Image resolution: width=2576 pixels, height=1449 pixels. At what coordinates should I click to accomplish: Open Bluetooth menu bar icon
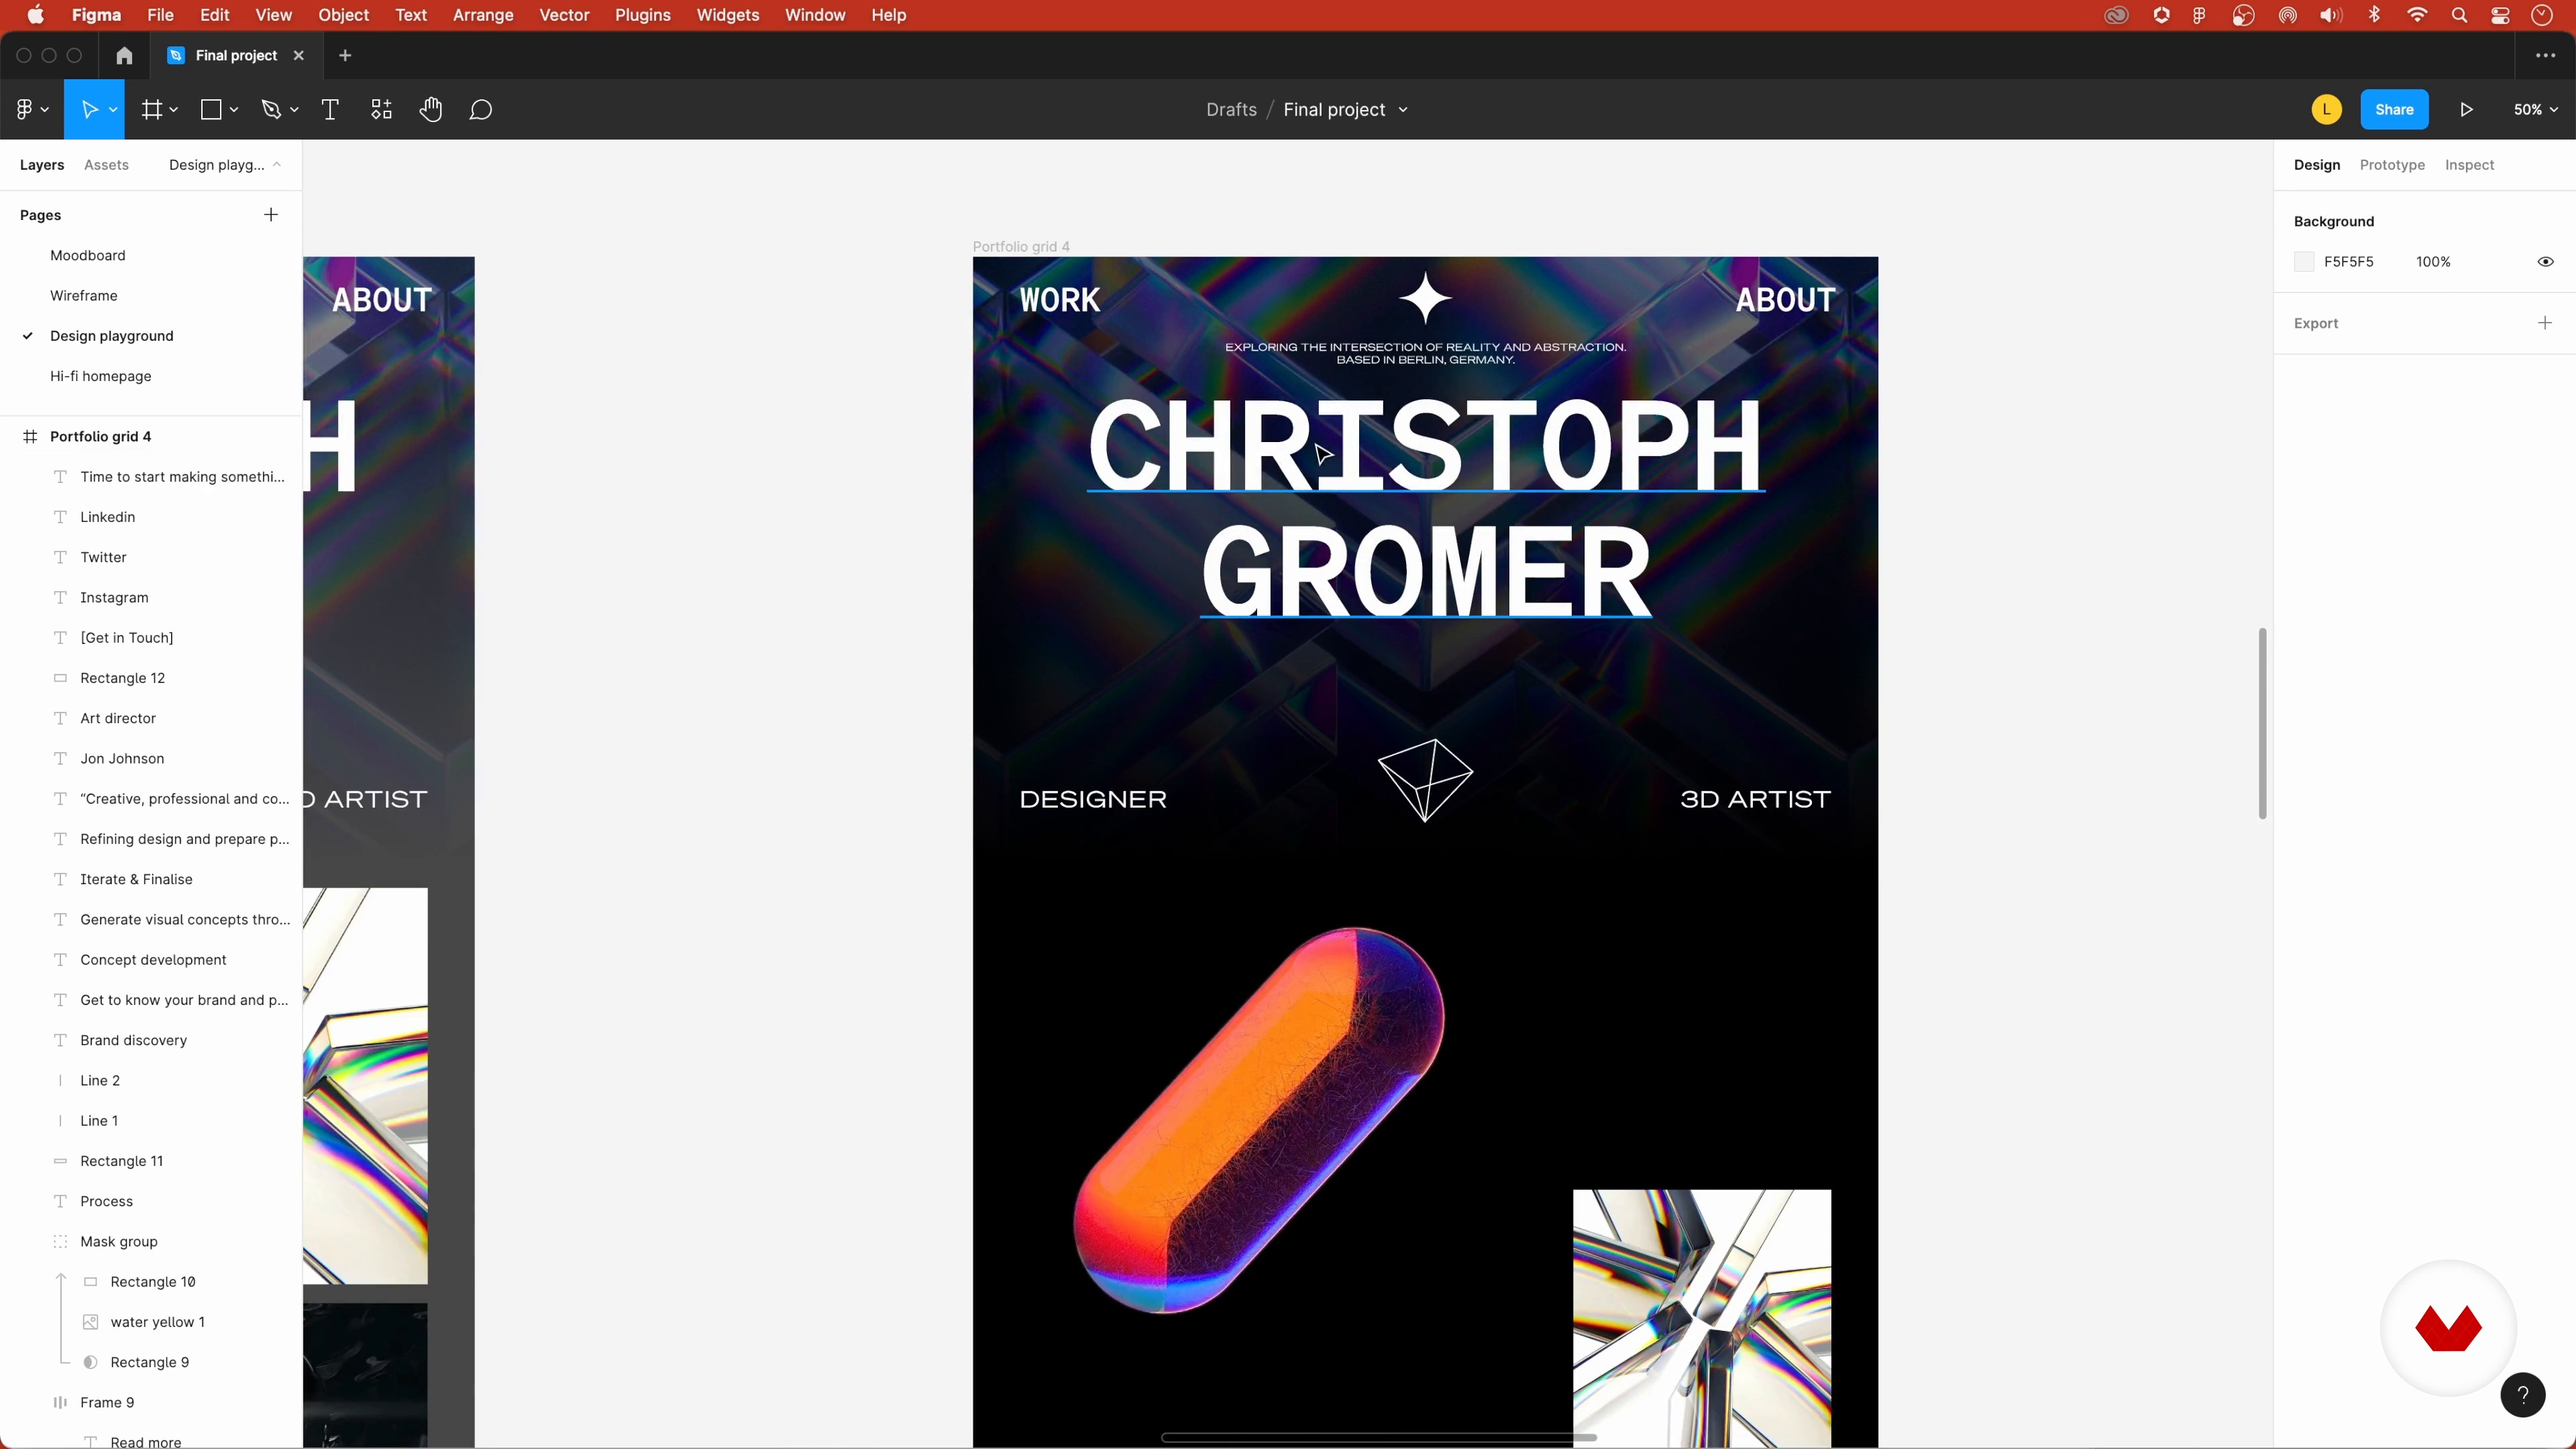(x=2375, y=15)
